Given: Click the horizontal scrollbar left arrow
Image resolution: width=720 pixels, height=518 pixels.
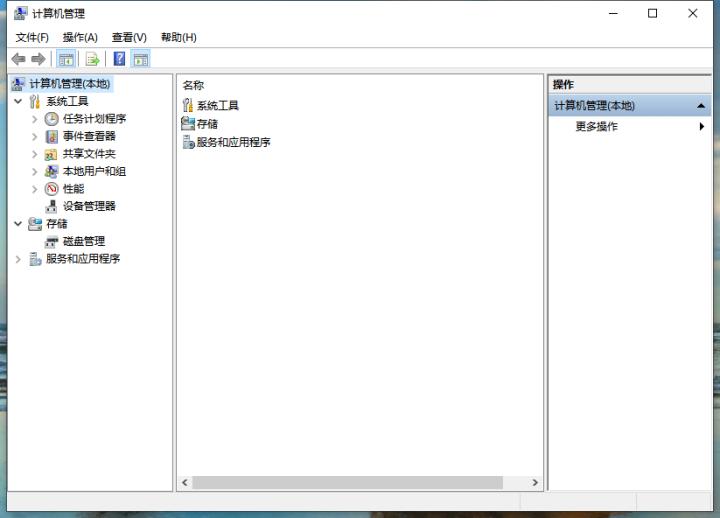Looking at the screenshot, I should 185,482.
